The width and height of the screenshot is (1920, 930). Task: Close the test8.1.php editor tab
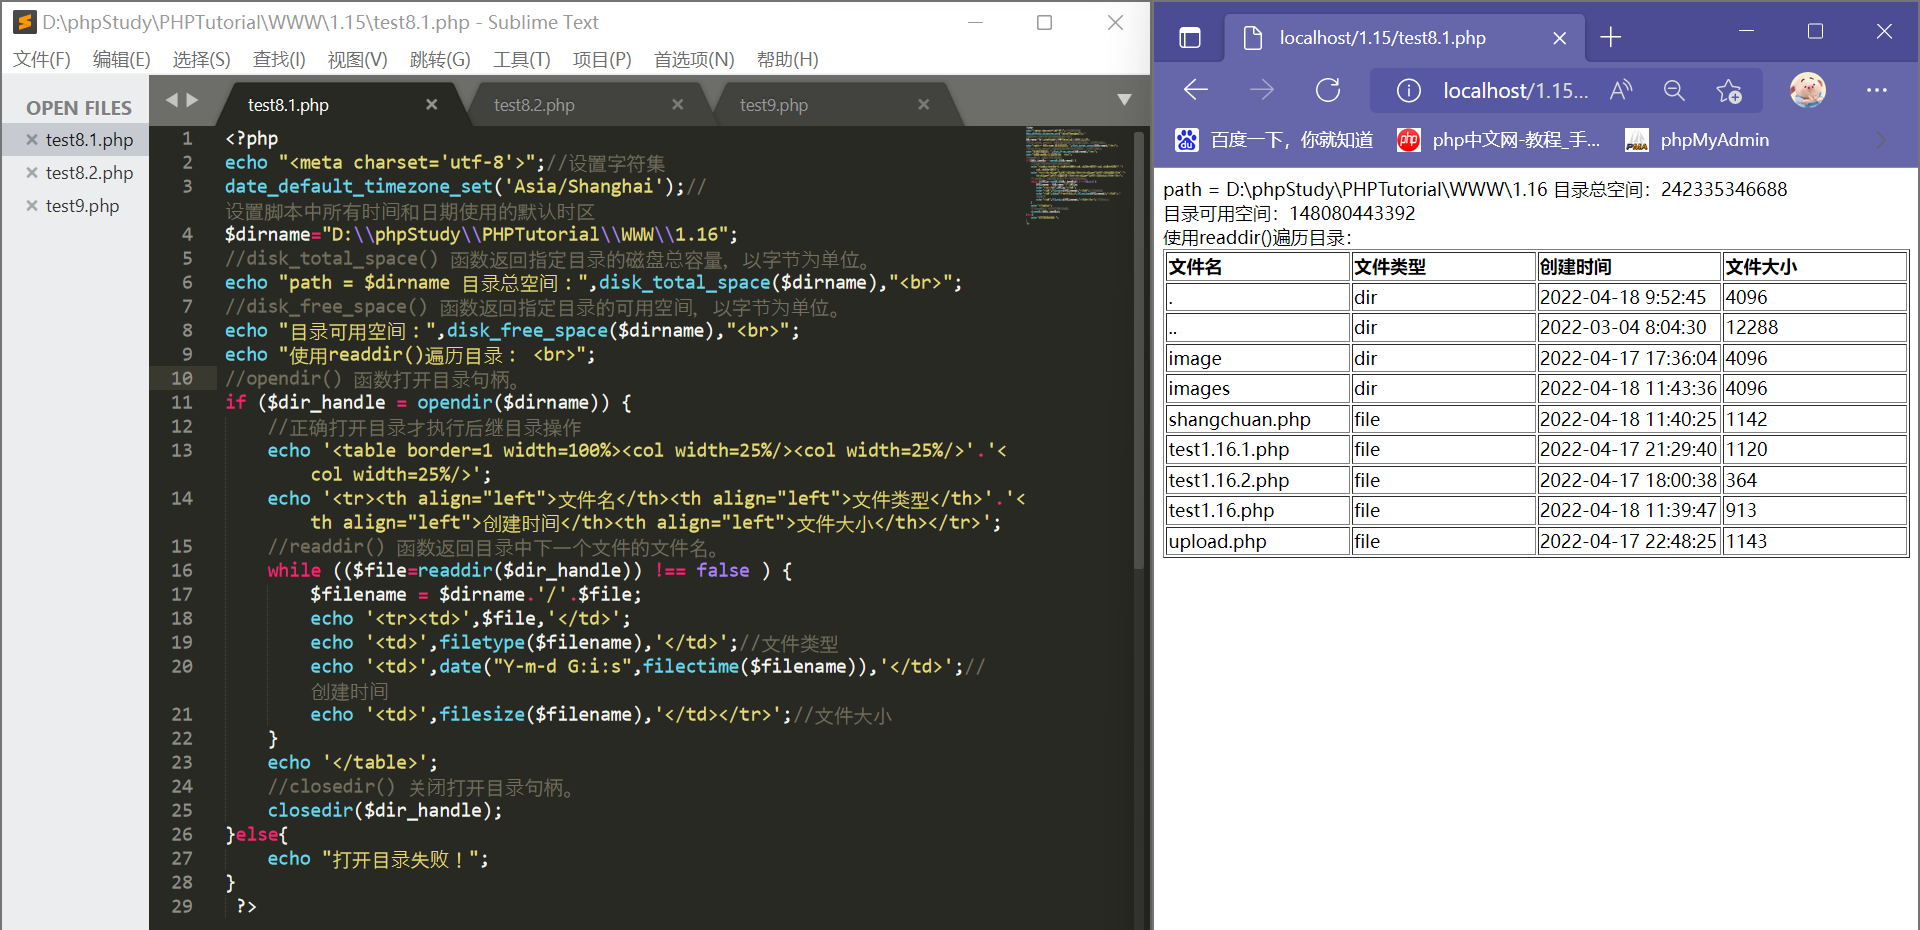pos(431,104)
